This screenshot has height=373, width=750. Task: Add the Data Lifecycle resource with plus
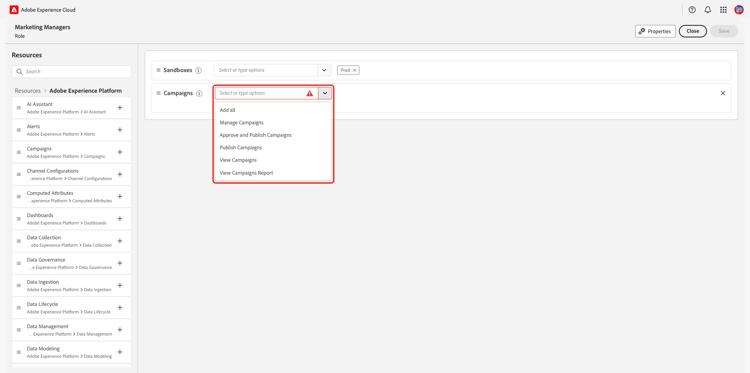coord(120,307)
